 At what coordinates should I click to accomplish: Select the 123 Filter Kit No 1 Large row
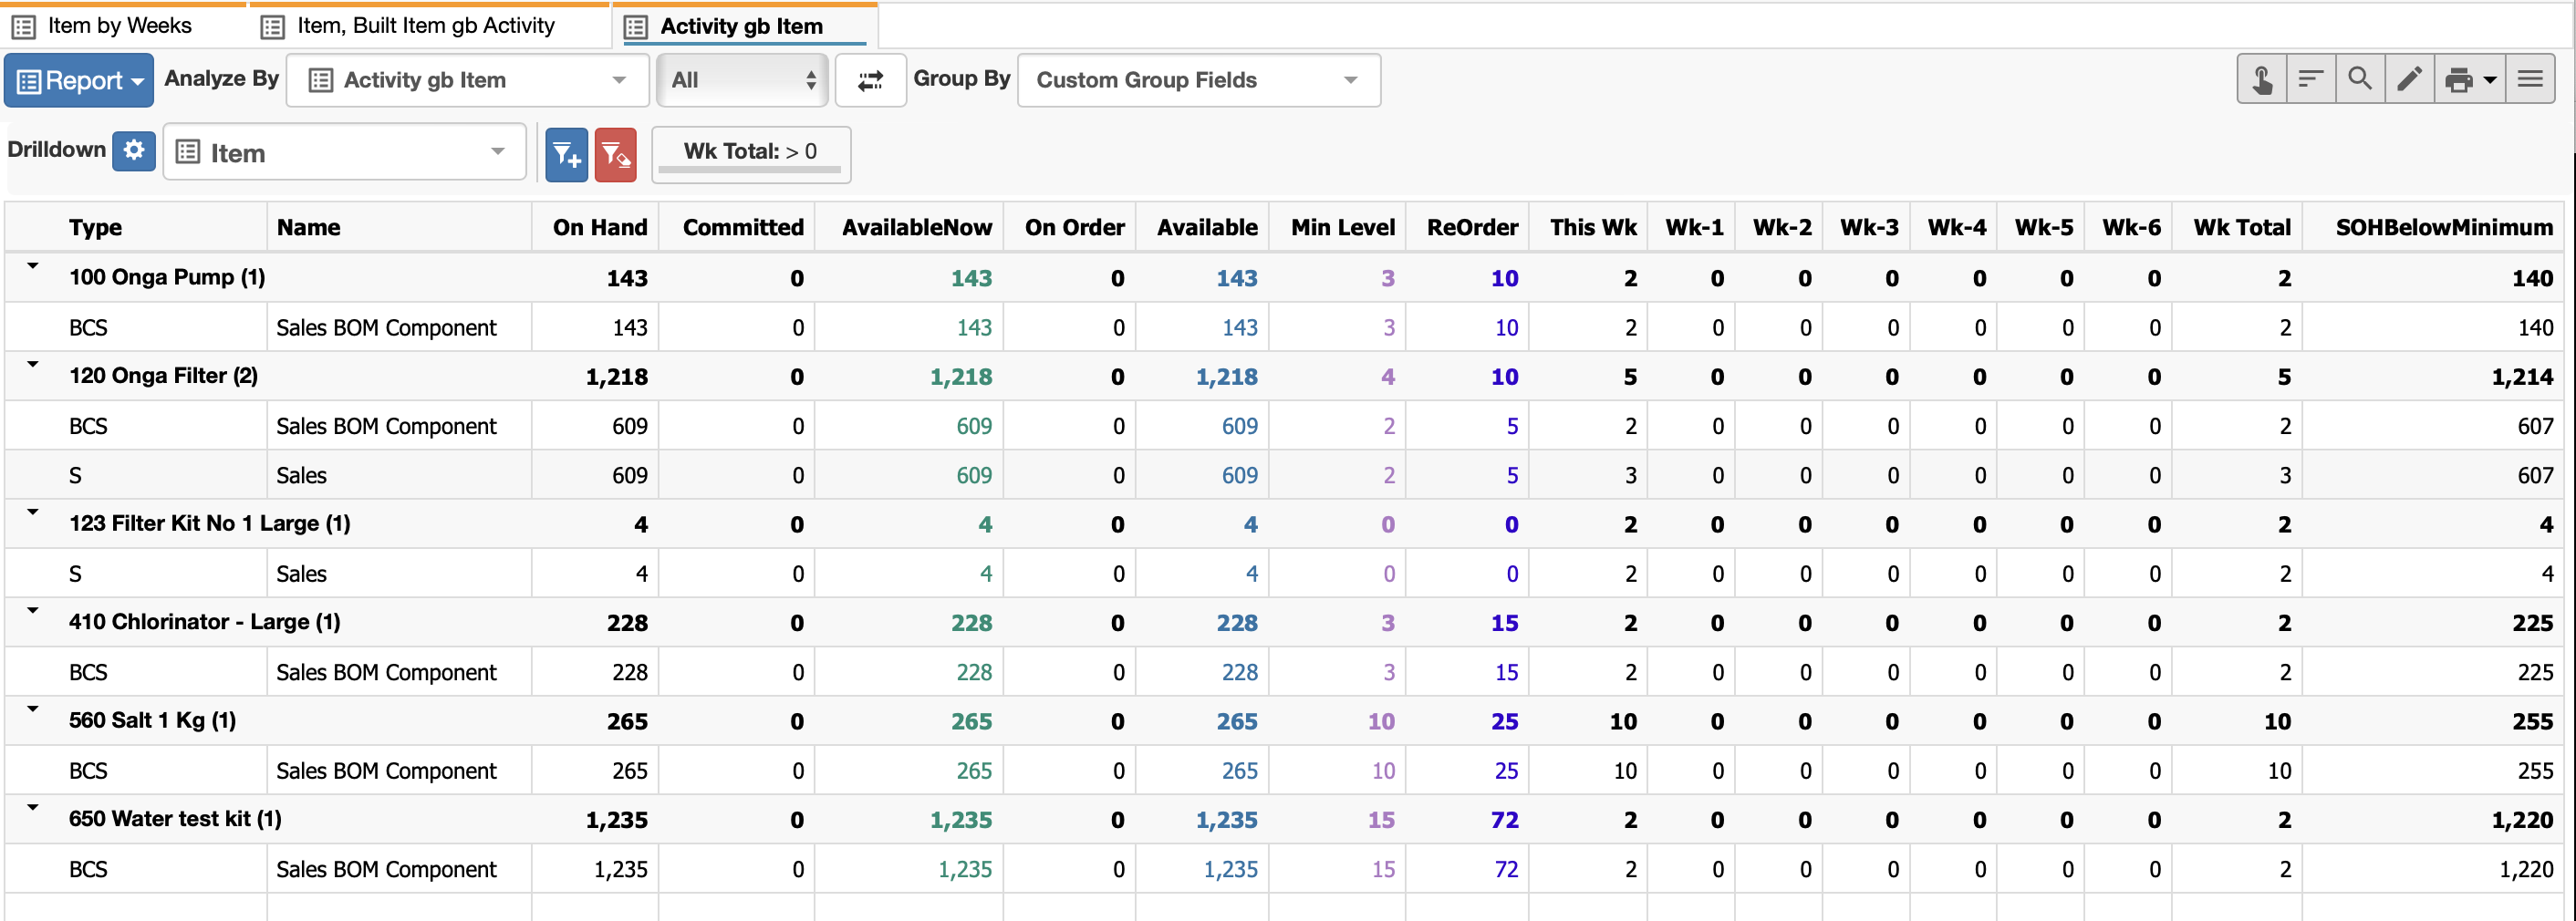click(1284, 524)
